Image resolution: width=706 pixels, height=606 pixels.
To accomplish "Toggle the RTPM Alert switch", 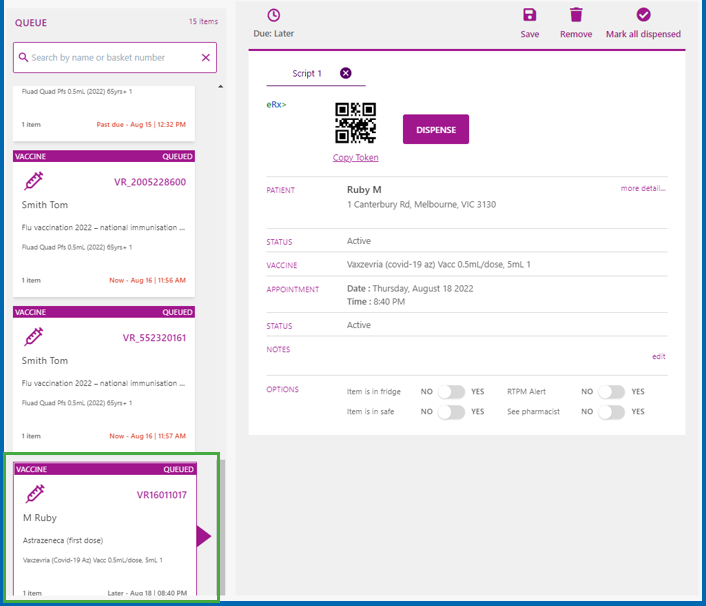I will pyautogui.click(x=611, y=392).
